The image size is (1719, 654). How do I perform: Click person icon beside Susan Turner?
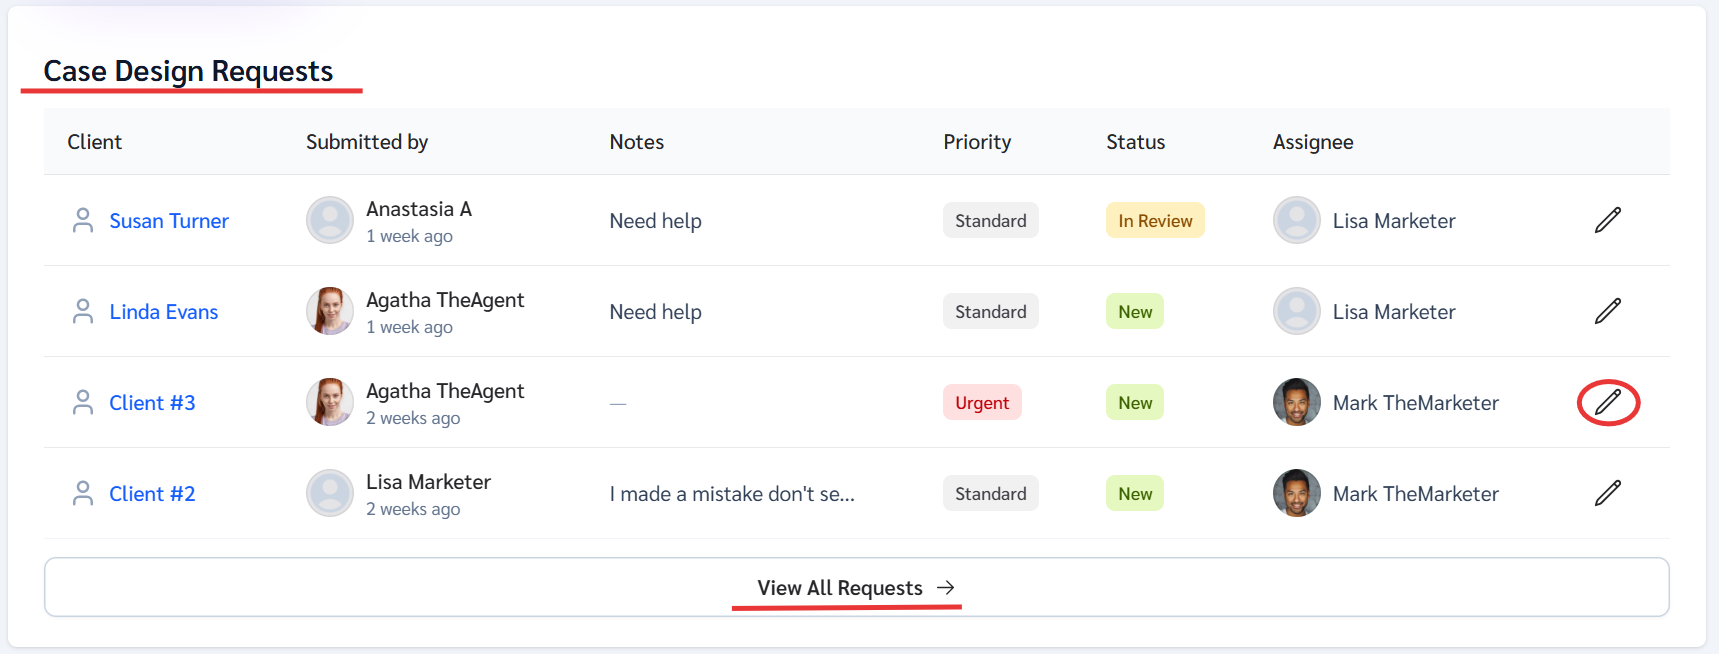tap(83, 220)
